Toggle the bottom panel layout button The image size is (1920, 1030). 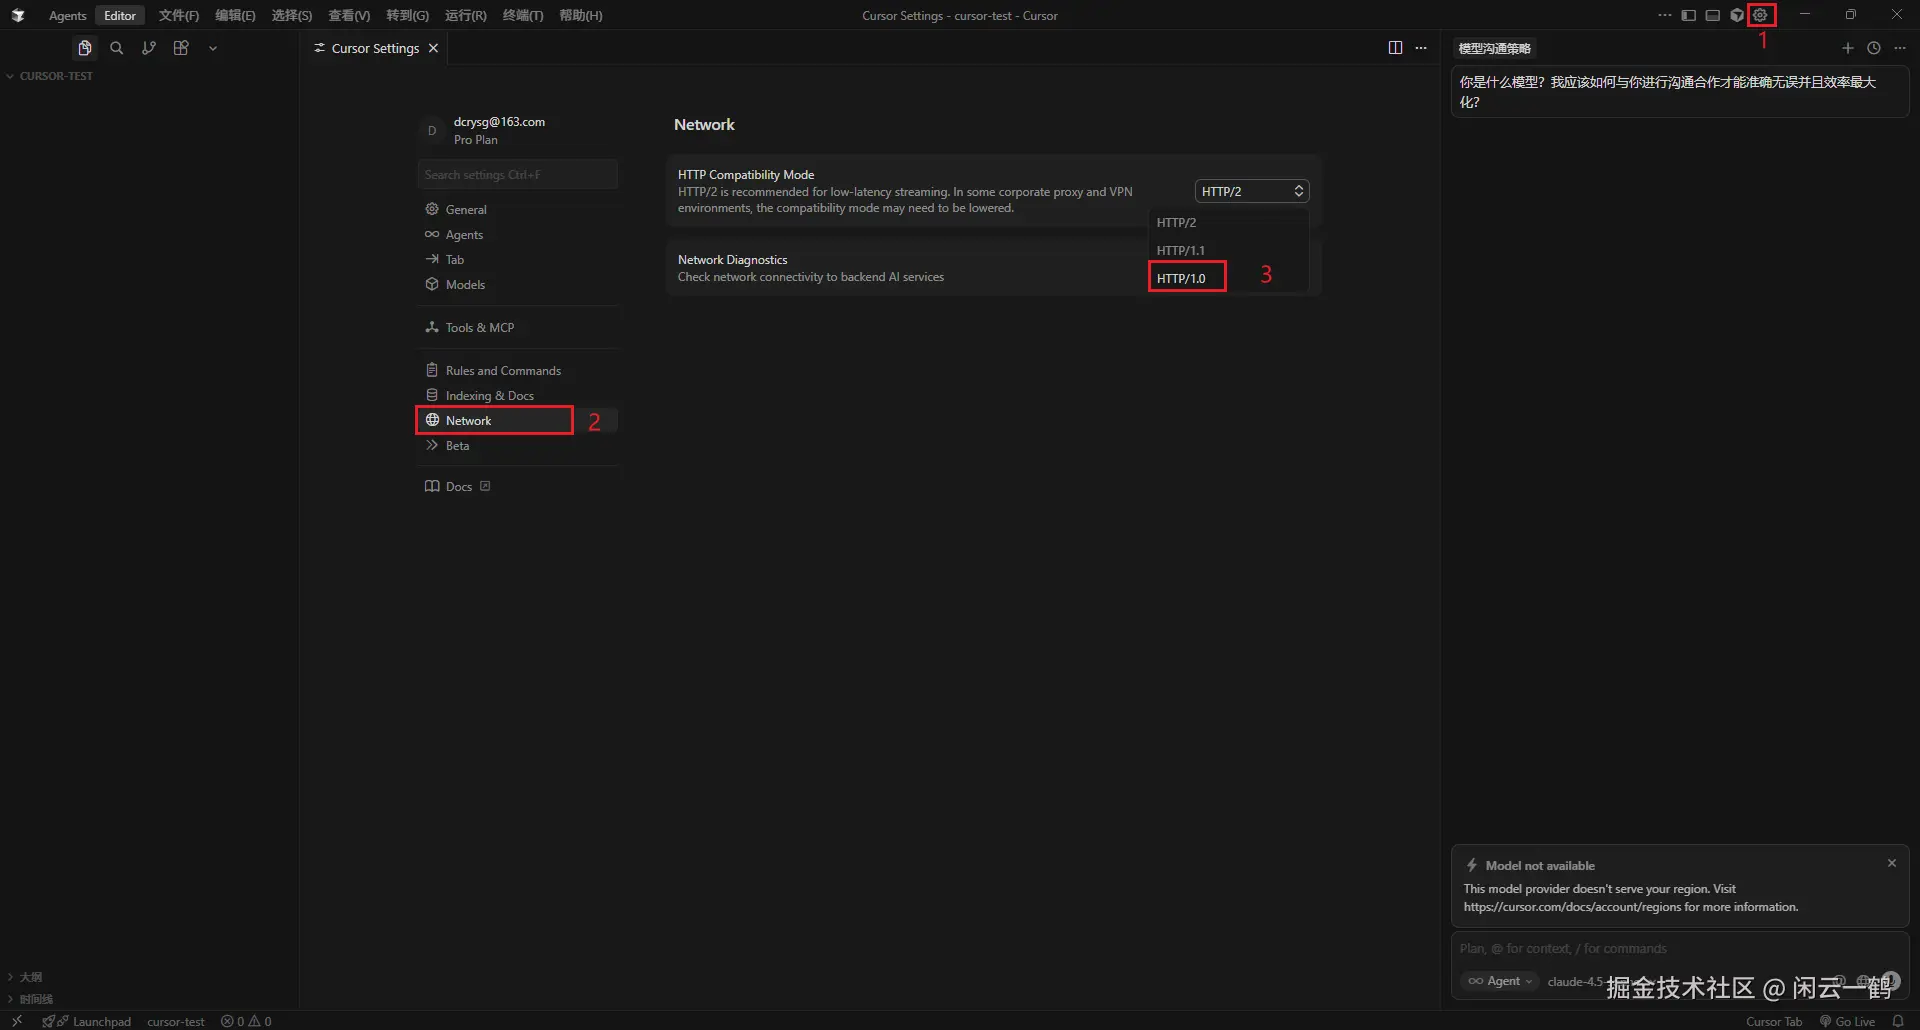[1713, 15]
